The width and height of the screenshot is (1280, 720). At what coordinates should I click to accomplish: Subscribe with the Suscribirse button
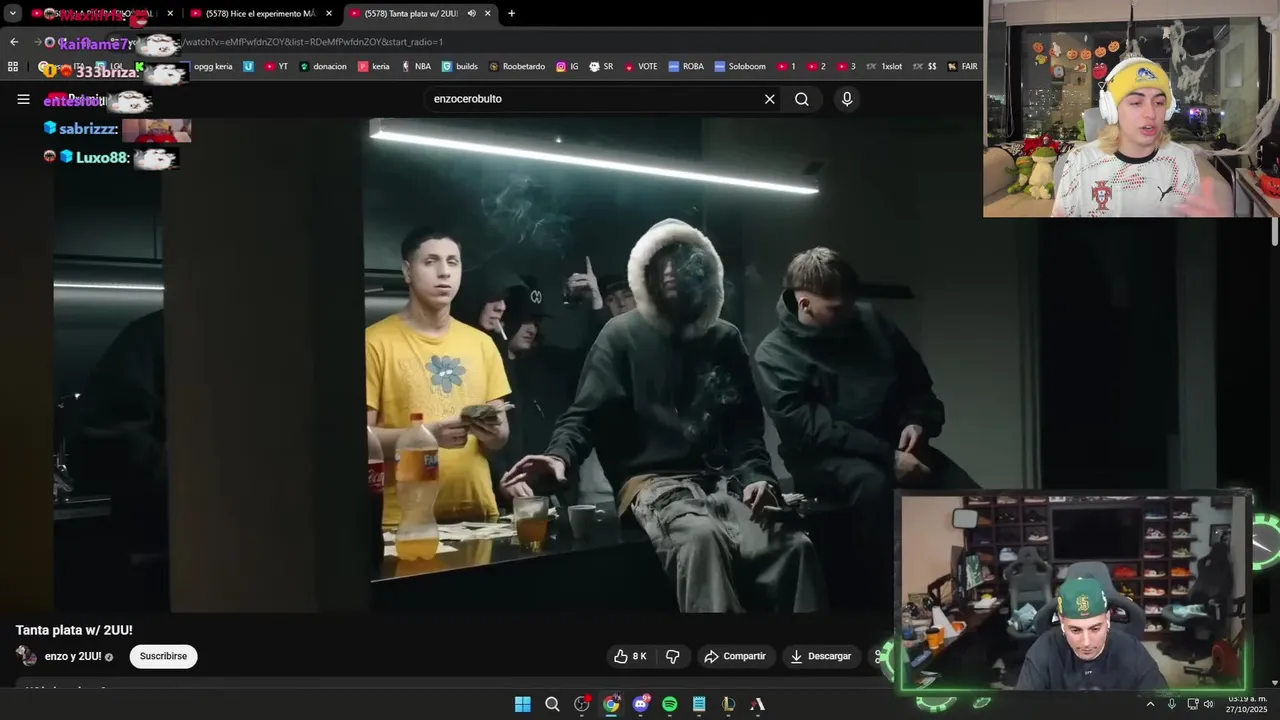point(163,656)
